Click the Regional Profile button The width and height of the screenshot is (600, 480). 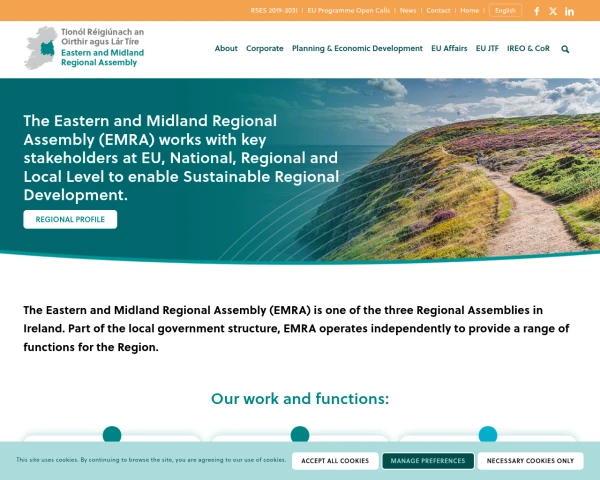coord(70,219)
